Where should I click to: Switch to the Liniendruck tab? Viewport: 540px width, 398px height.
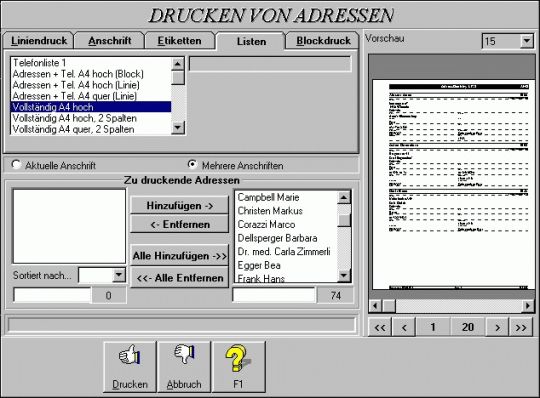click(38, 41)
